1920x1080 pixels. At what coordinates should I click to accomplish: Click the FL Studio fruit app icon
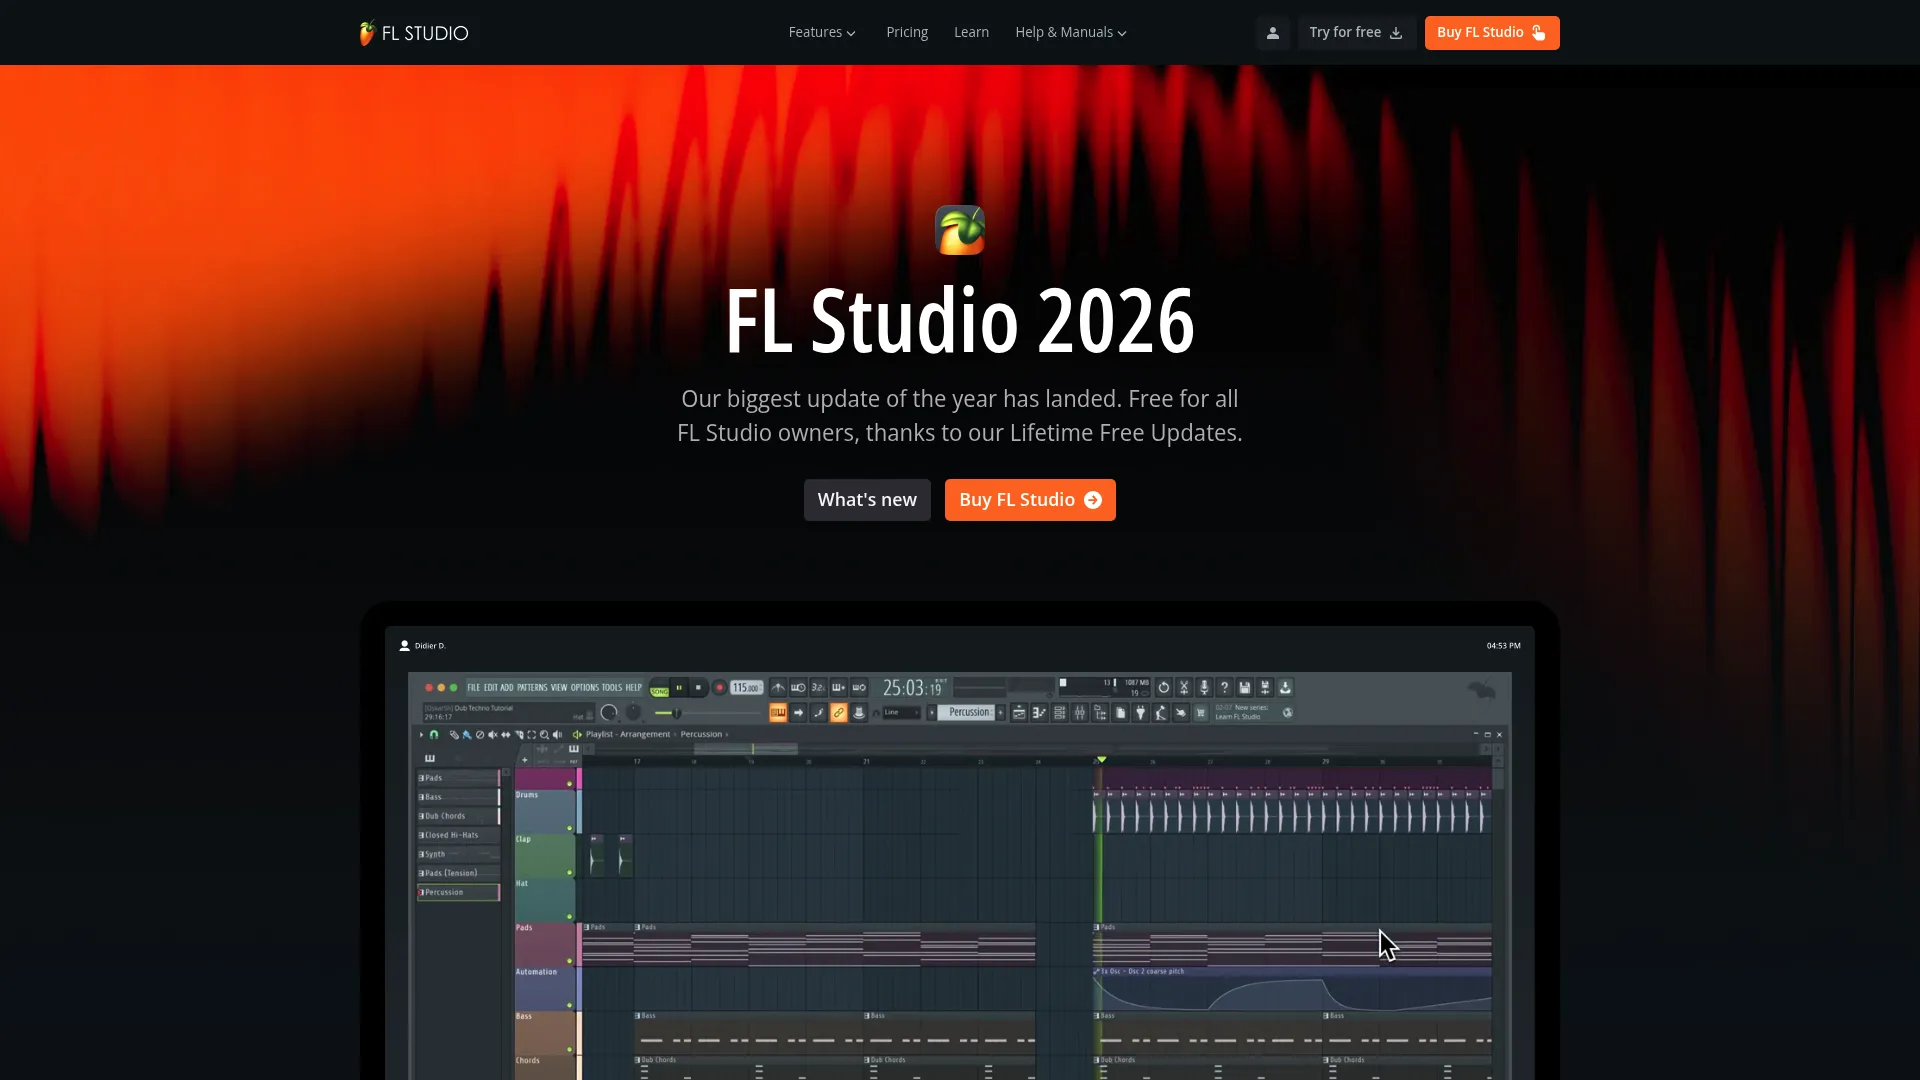960,230
